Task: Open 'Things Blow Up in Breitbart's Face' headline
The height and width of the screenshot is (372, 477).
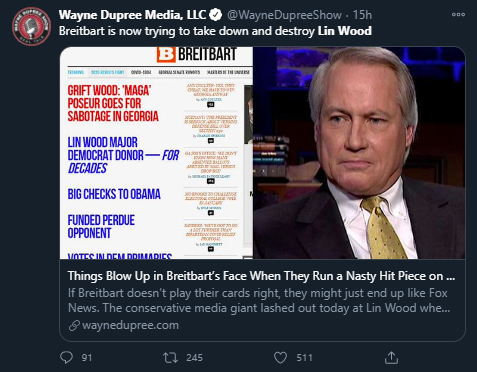Action: [x=261, y=276]
